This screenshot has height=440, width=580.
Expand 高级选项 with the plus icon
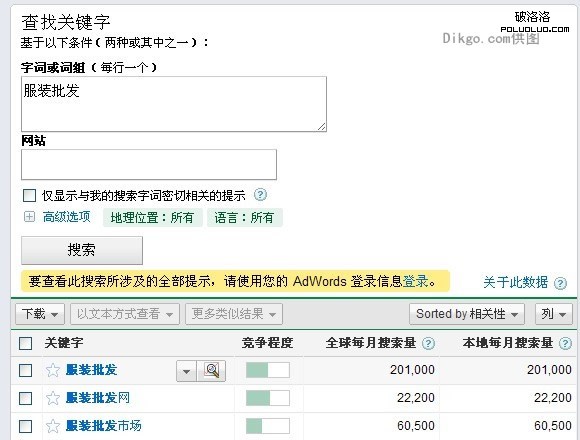(29, 217)
